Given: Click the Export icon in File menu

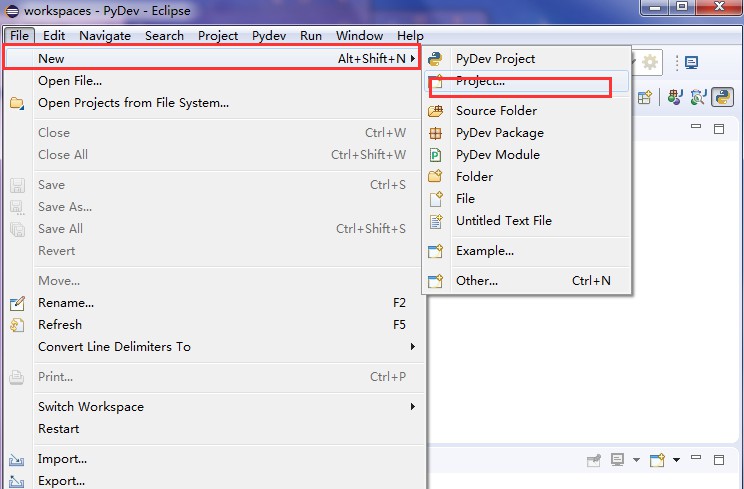Looking at the screenshot, I should click(17, 481).
